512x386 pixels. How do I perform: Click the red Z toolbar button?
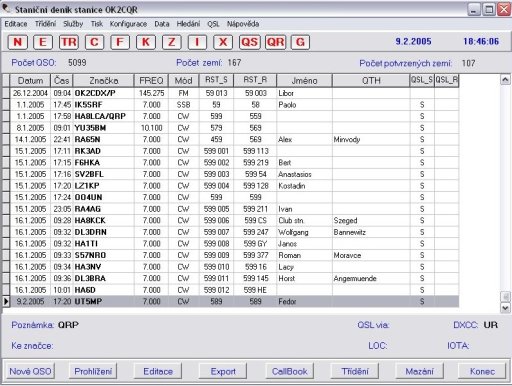(172, 42)
